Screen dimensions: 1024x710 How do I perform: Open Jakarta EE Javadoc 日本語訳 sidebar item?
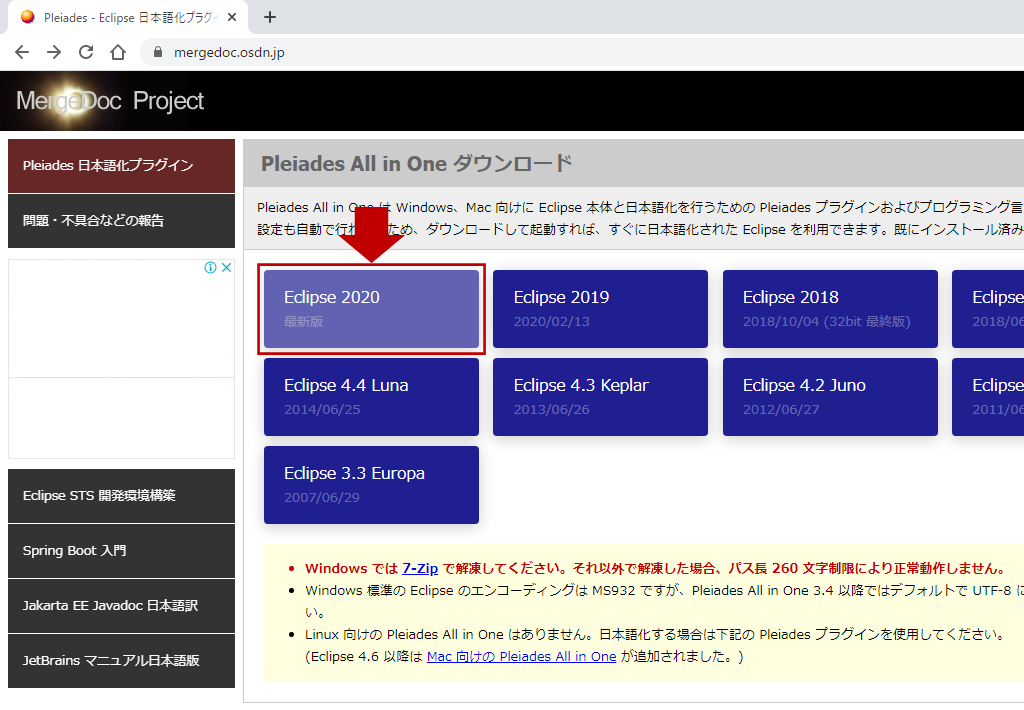pyautogui.click(x=121, y=605)
